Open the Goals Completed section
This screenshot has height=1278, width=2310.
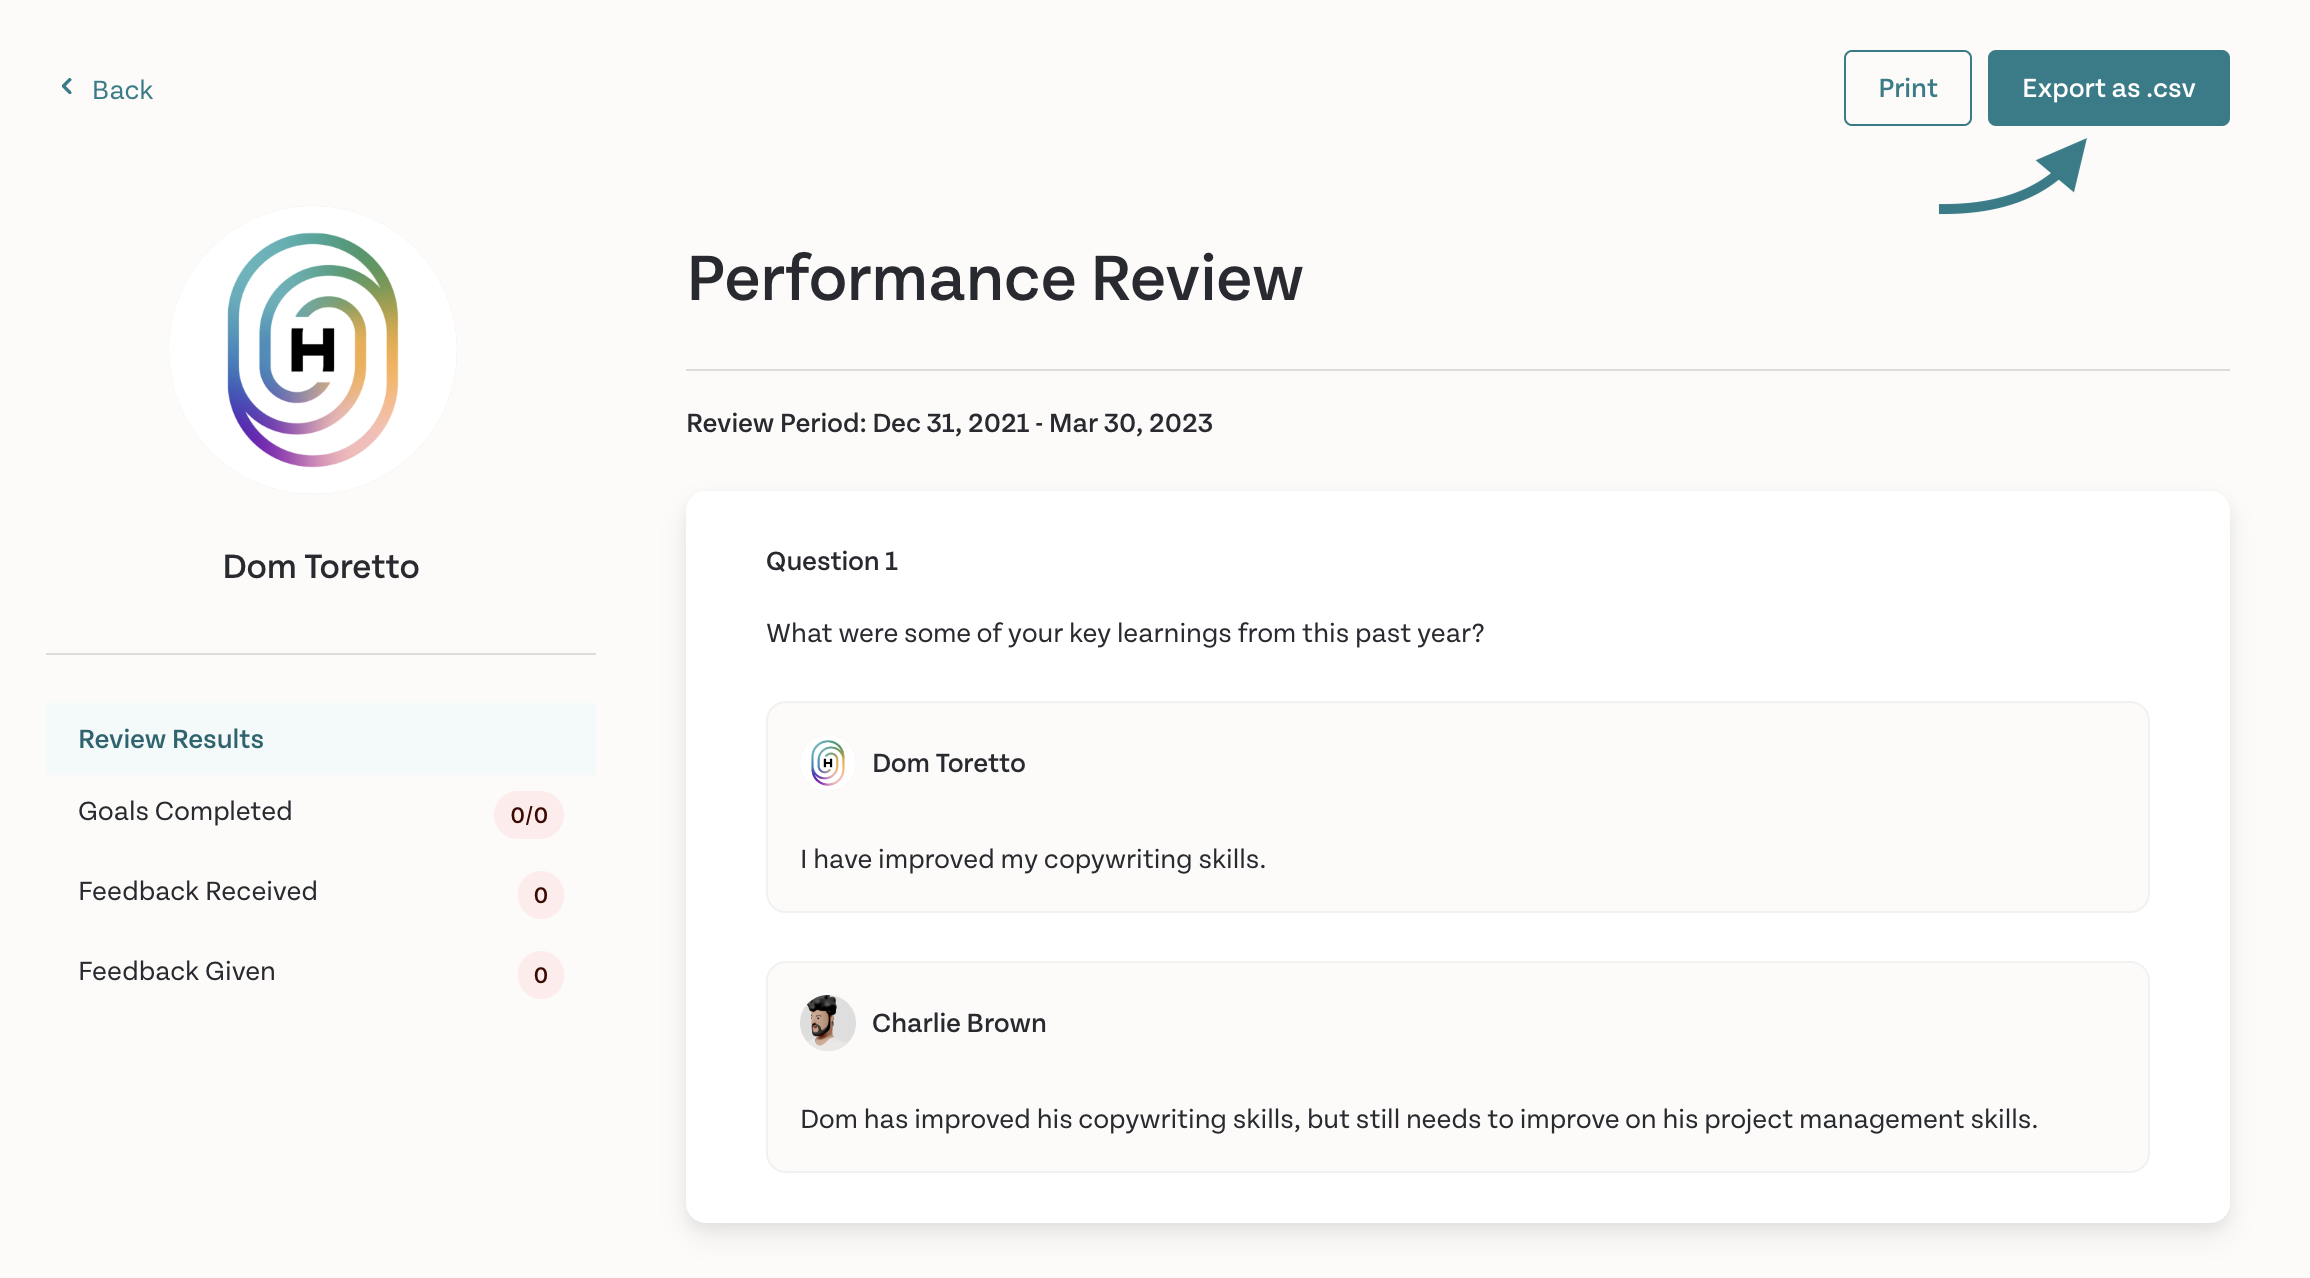[321, 812]
